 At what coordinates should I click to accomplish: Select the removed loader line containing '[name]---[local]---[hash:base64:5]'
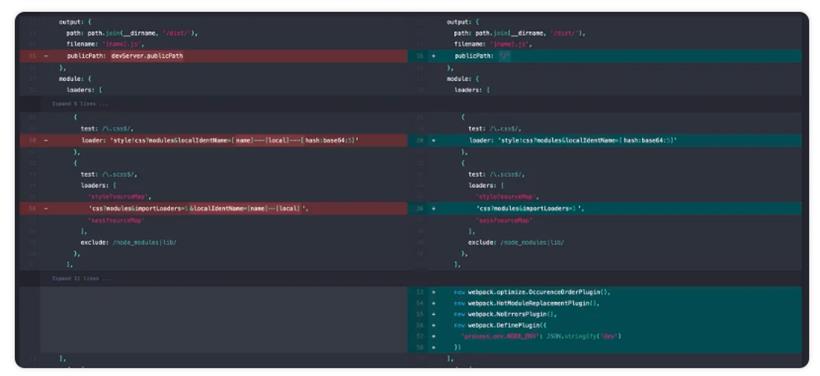pyautogui.click(x=213, y=140)
